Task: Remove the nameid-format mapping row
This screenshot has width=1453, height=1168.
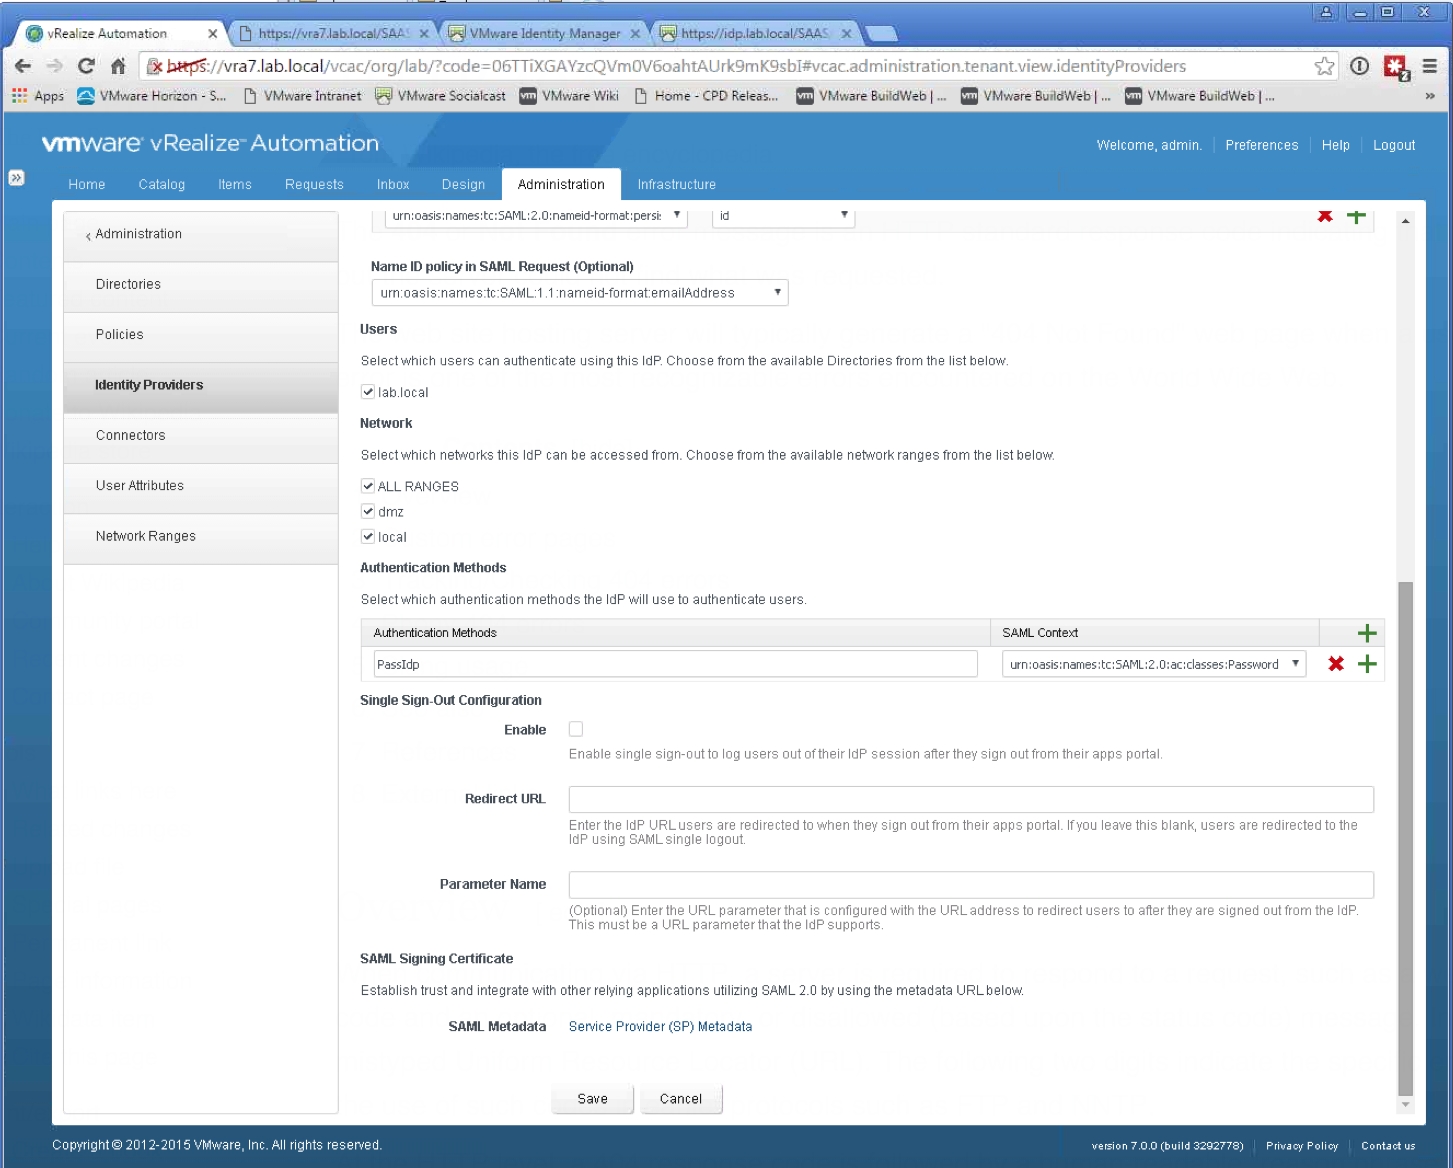Action: [1325, 215]
